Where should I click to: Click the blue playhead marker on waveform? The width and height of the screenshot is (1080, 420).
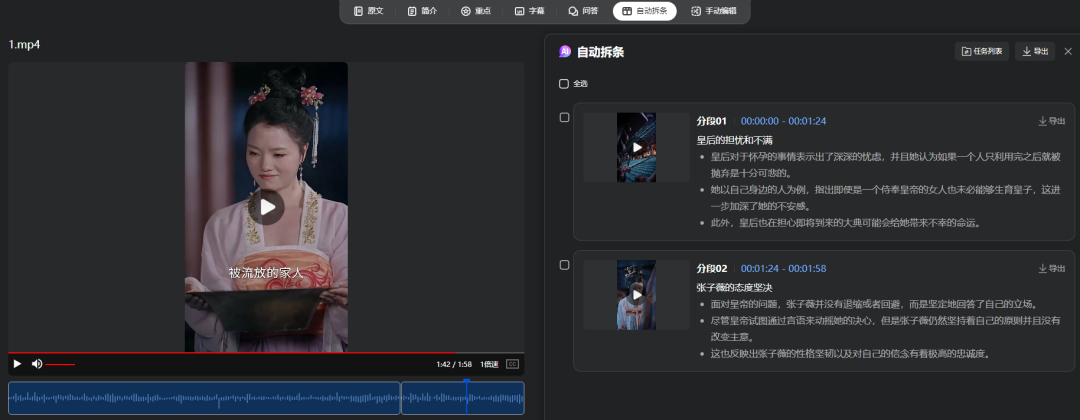pos(466,397)
